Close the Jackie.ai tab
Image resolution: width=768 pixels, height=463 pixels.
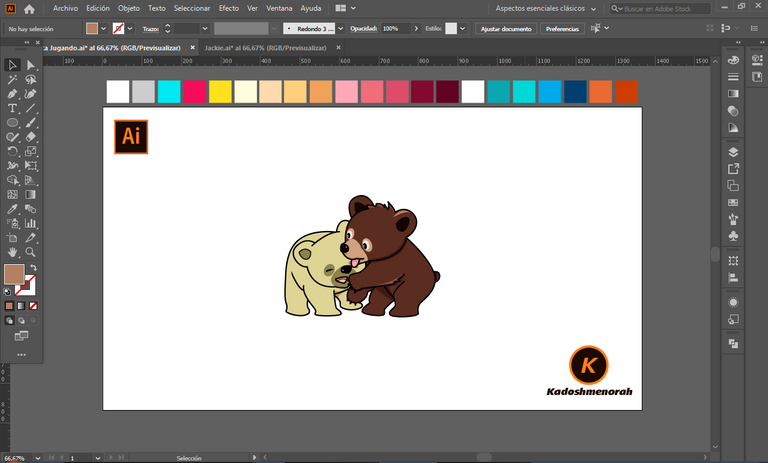point(338,48)
